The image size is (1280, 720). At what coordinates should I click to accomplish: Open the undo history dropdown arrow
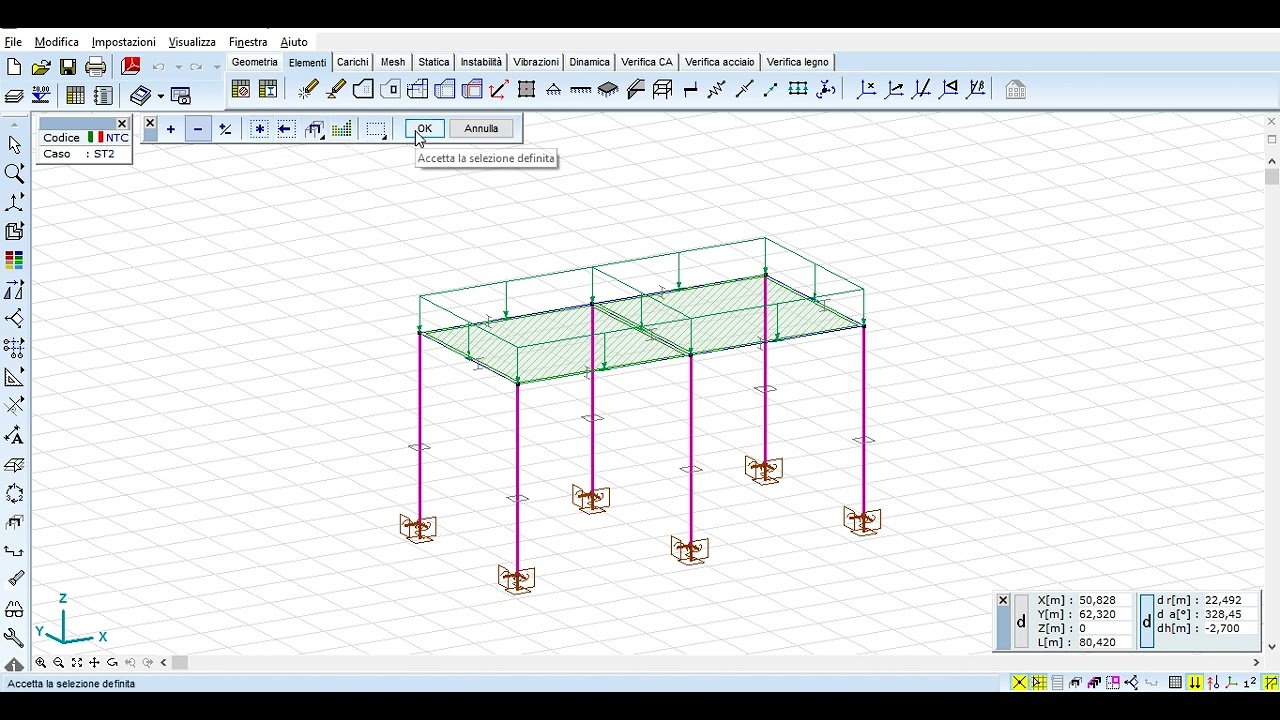coord(178,67)
